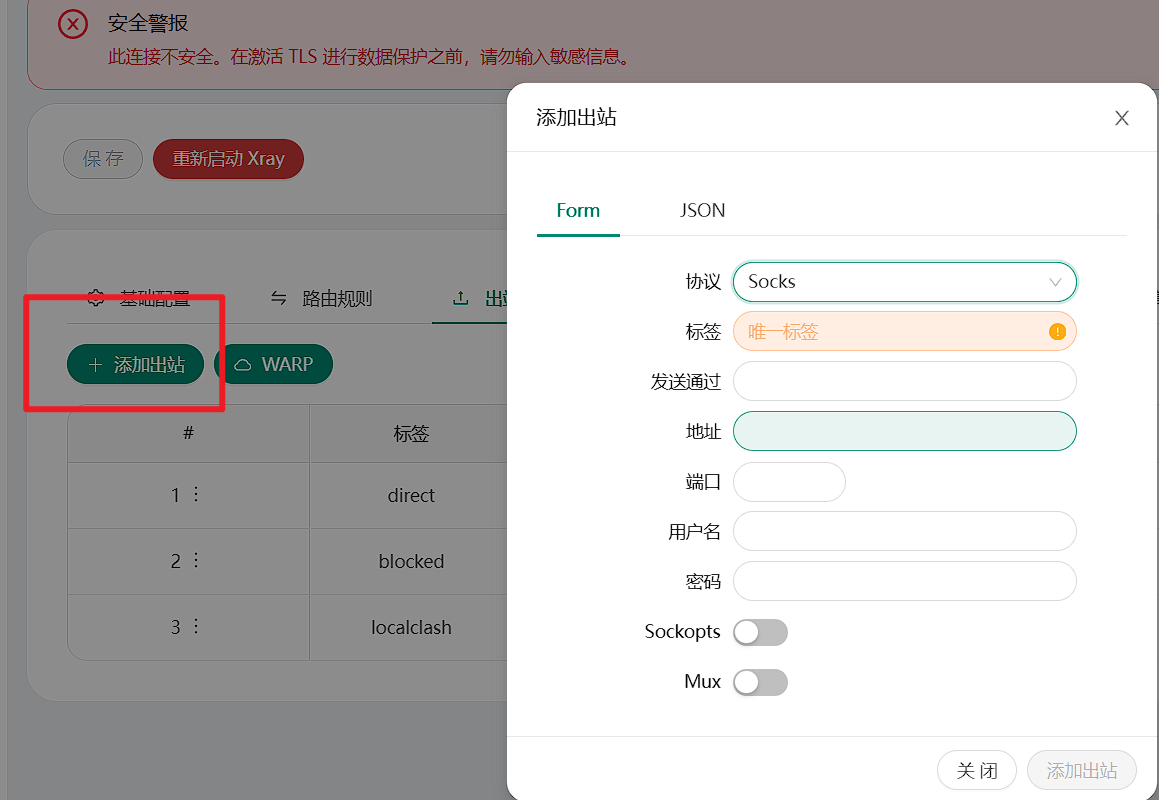
Task: Enable the Sockopts switch
Action: click(760, 632)
